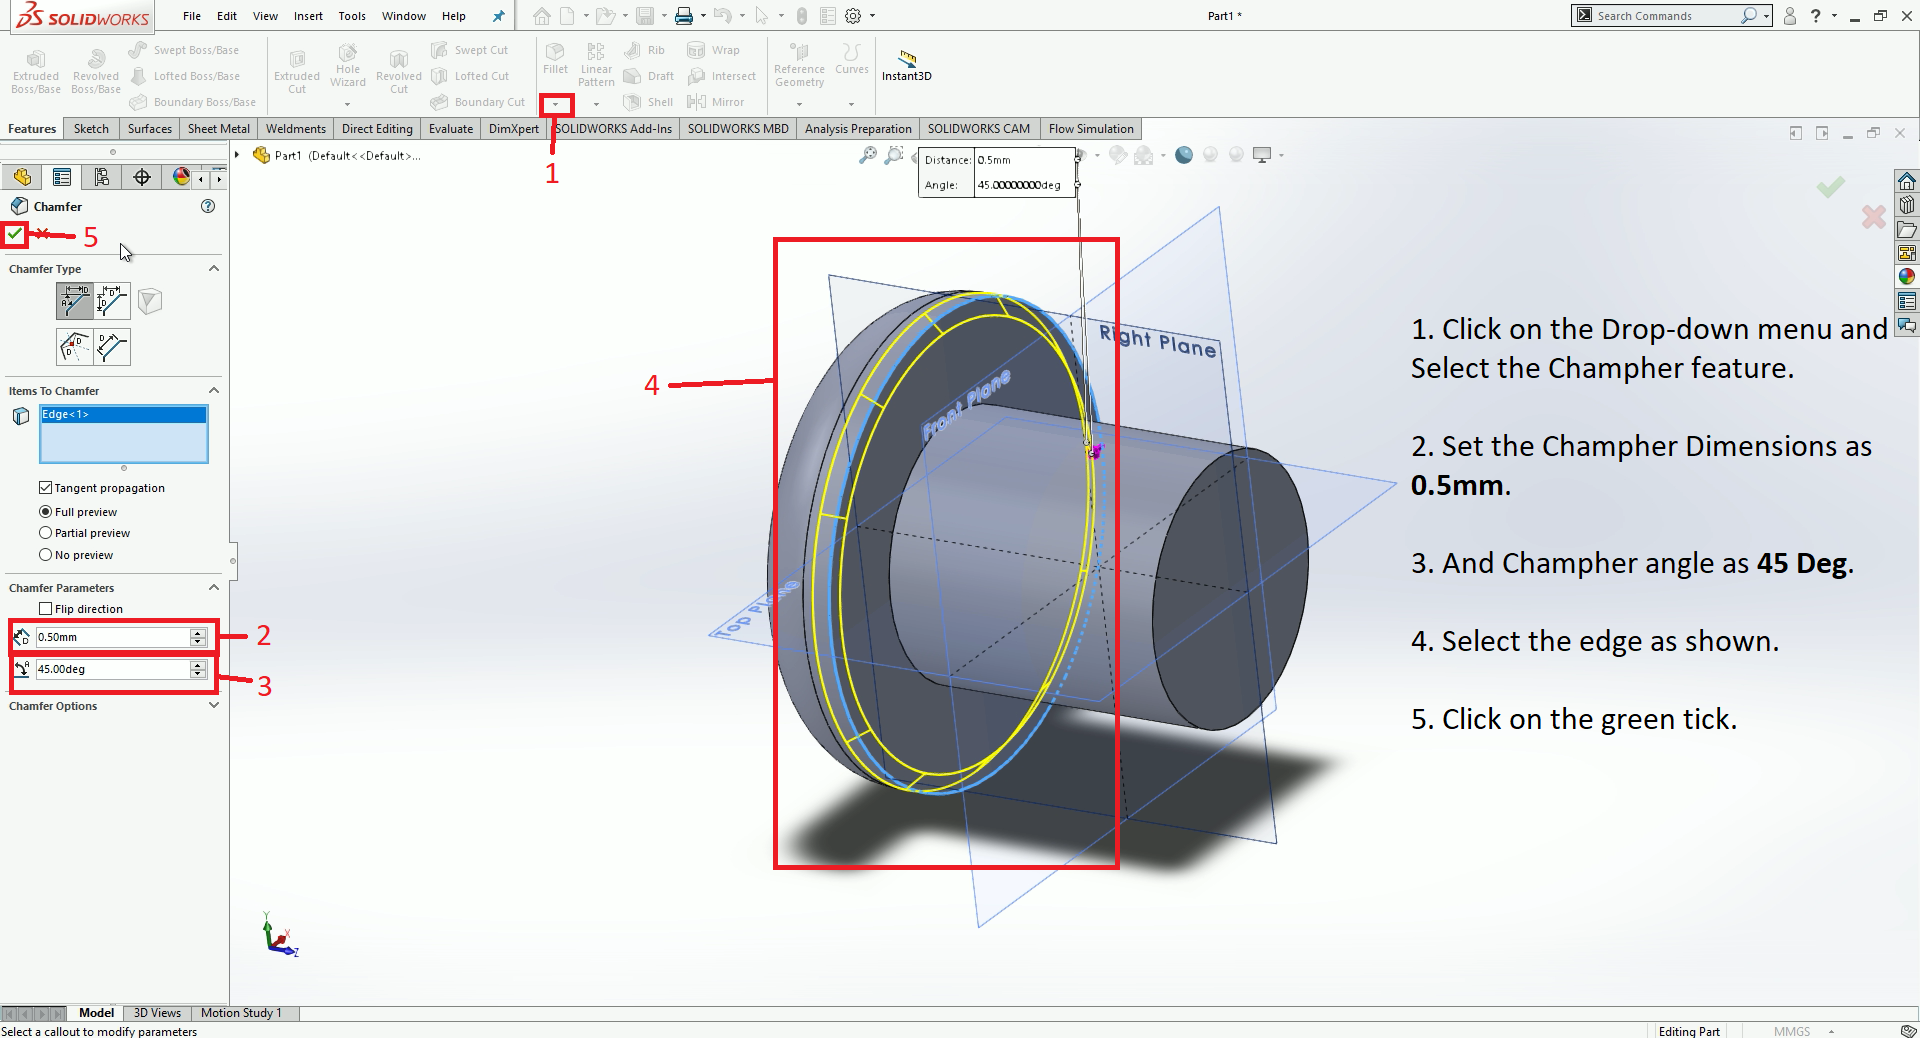Open the Fillet drop-down arrow

coord(556,104)
